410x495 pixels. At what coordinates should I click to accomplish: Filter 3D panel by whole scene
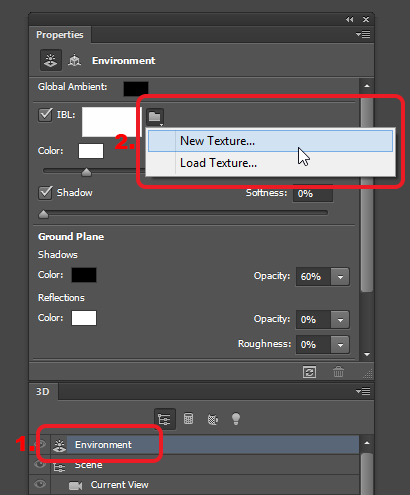(164, 419)
